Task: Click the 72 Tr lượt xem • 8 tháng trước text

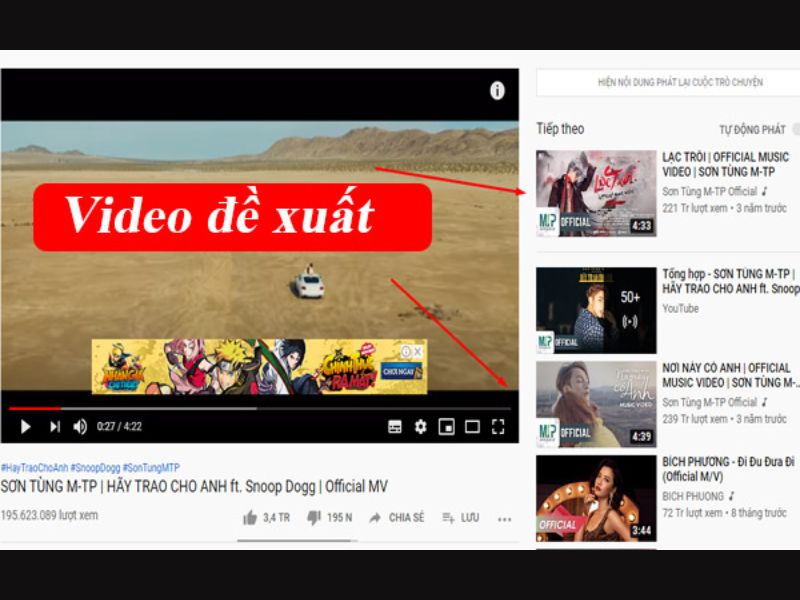Action: (x=724, y=513)
